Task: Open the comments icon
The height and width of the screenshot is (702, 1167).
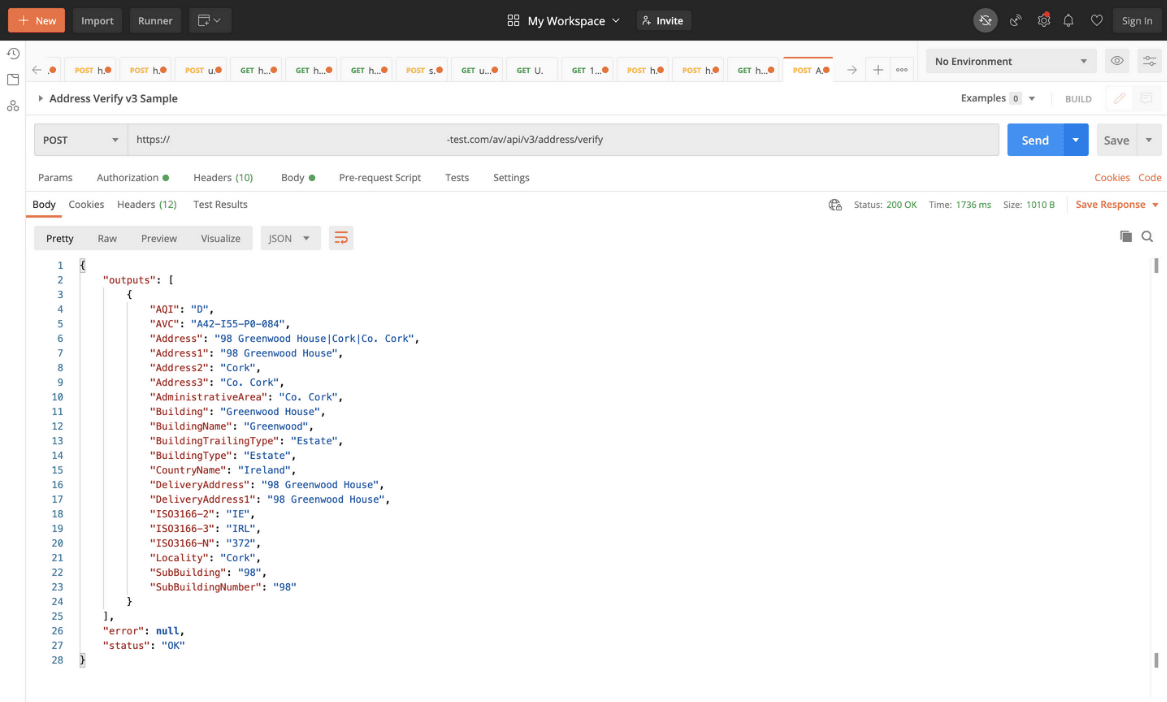Action: point(1146,98)
